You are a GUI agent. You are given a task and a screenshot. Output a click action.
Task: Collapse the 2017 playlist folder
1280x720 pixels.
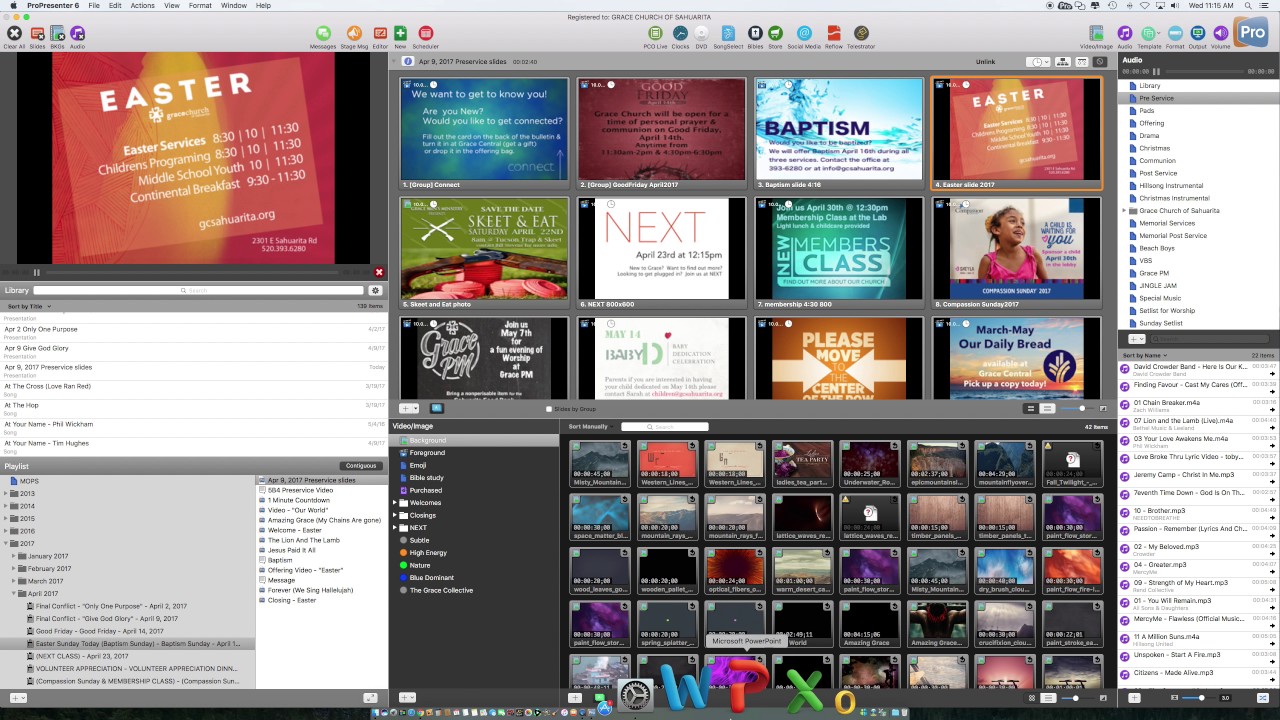coord(7,544)
